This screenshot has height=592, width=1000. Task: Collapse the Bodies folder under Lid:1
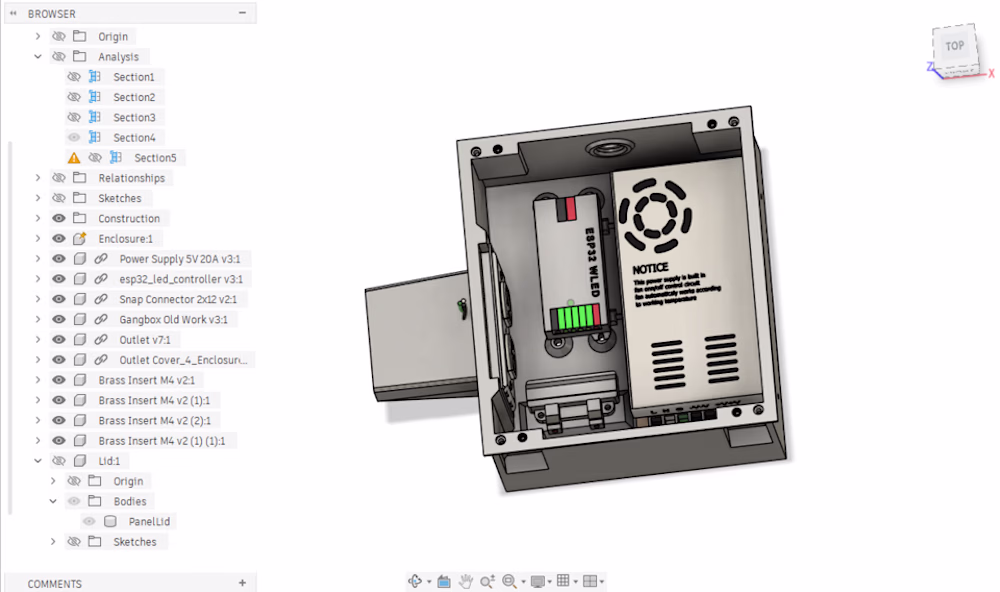pyautogui.click(x=53, y=501)
